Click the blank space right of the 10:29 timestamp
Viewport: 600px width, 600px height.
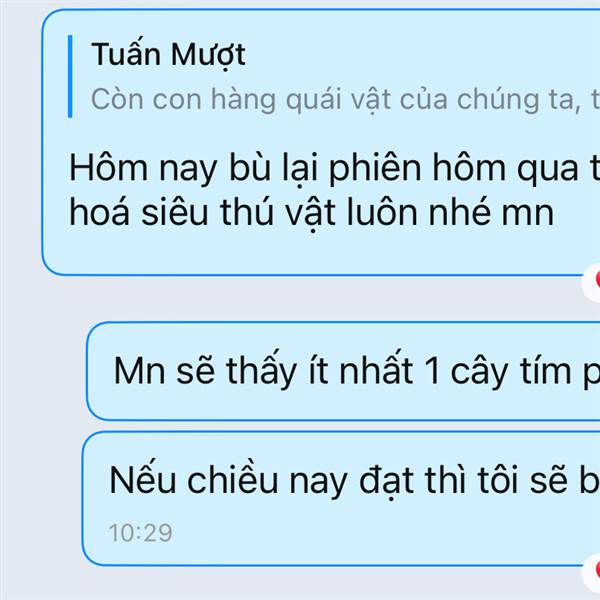(x=375, y=533)
